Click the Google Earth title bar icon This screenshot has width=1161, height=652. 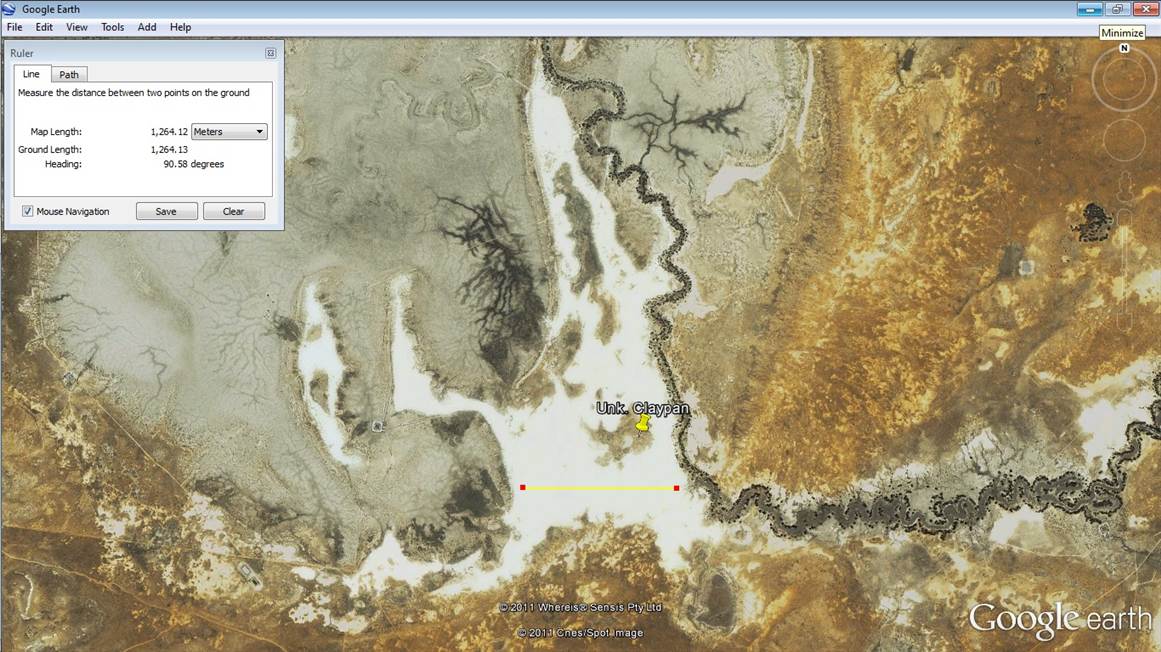[8, 8]
